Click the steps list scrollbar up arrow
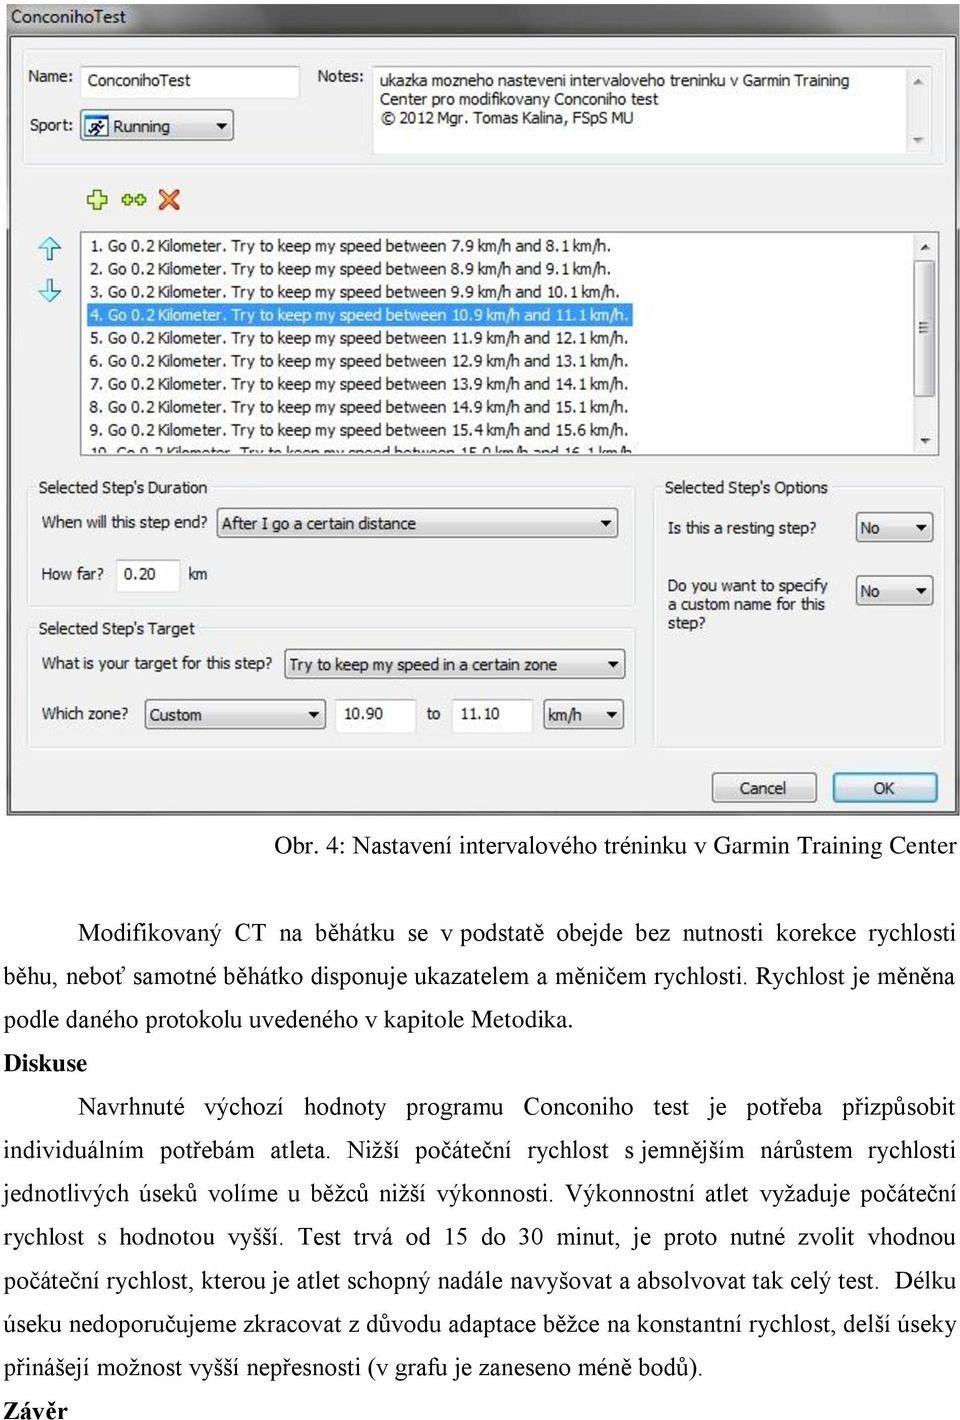 pos(925,246)
